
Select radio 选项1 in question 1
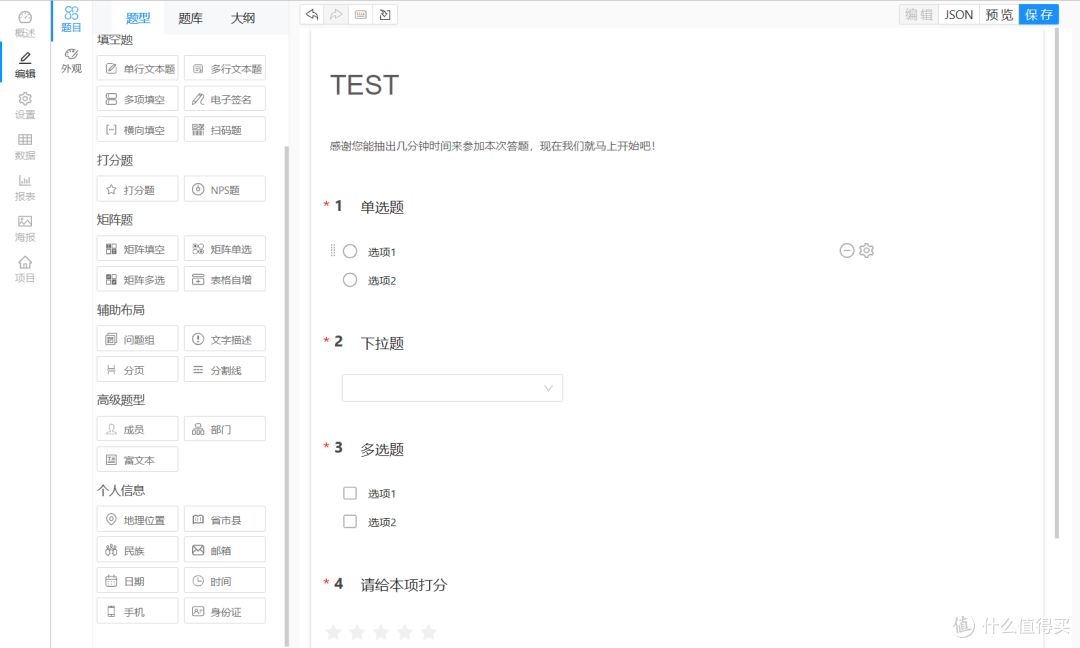350,251
